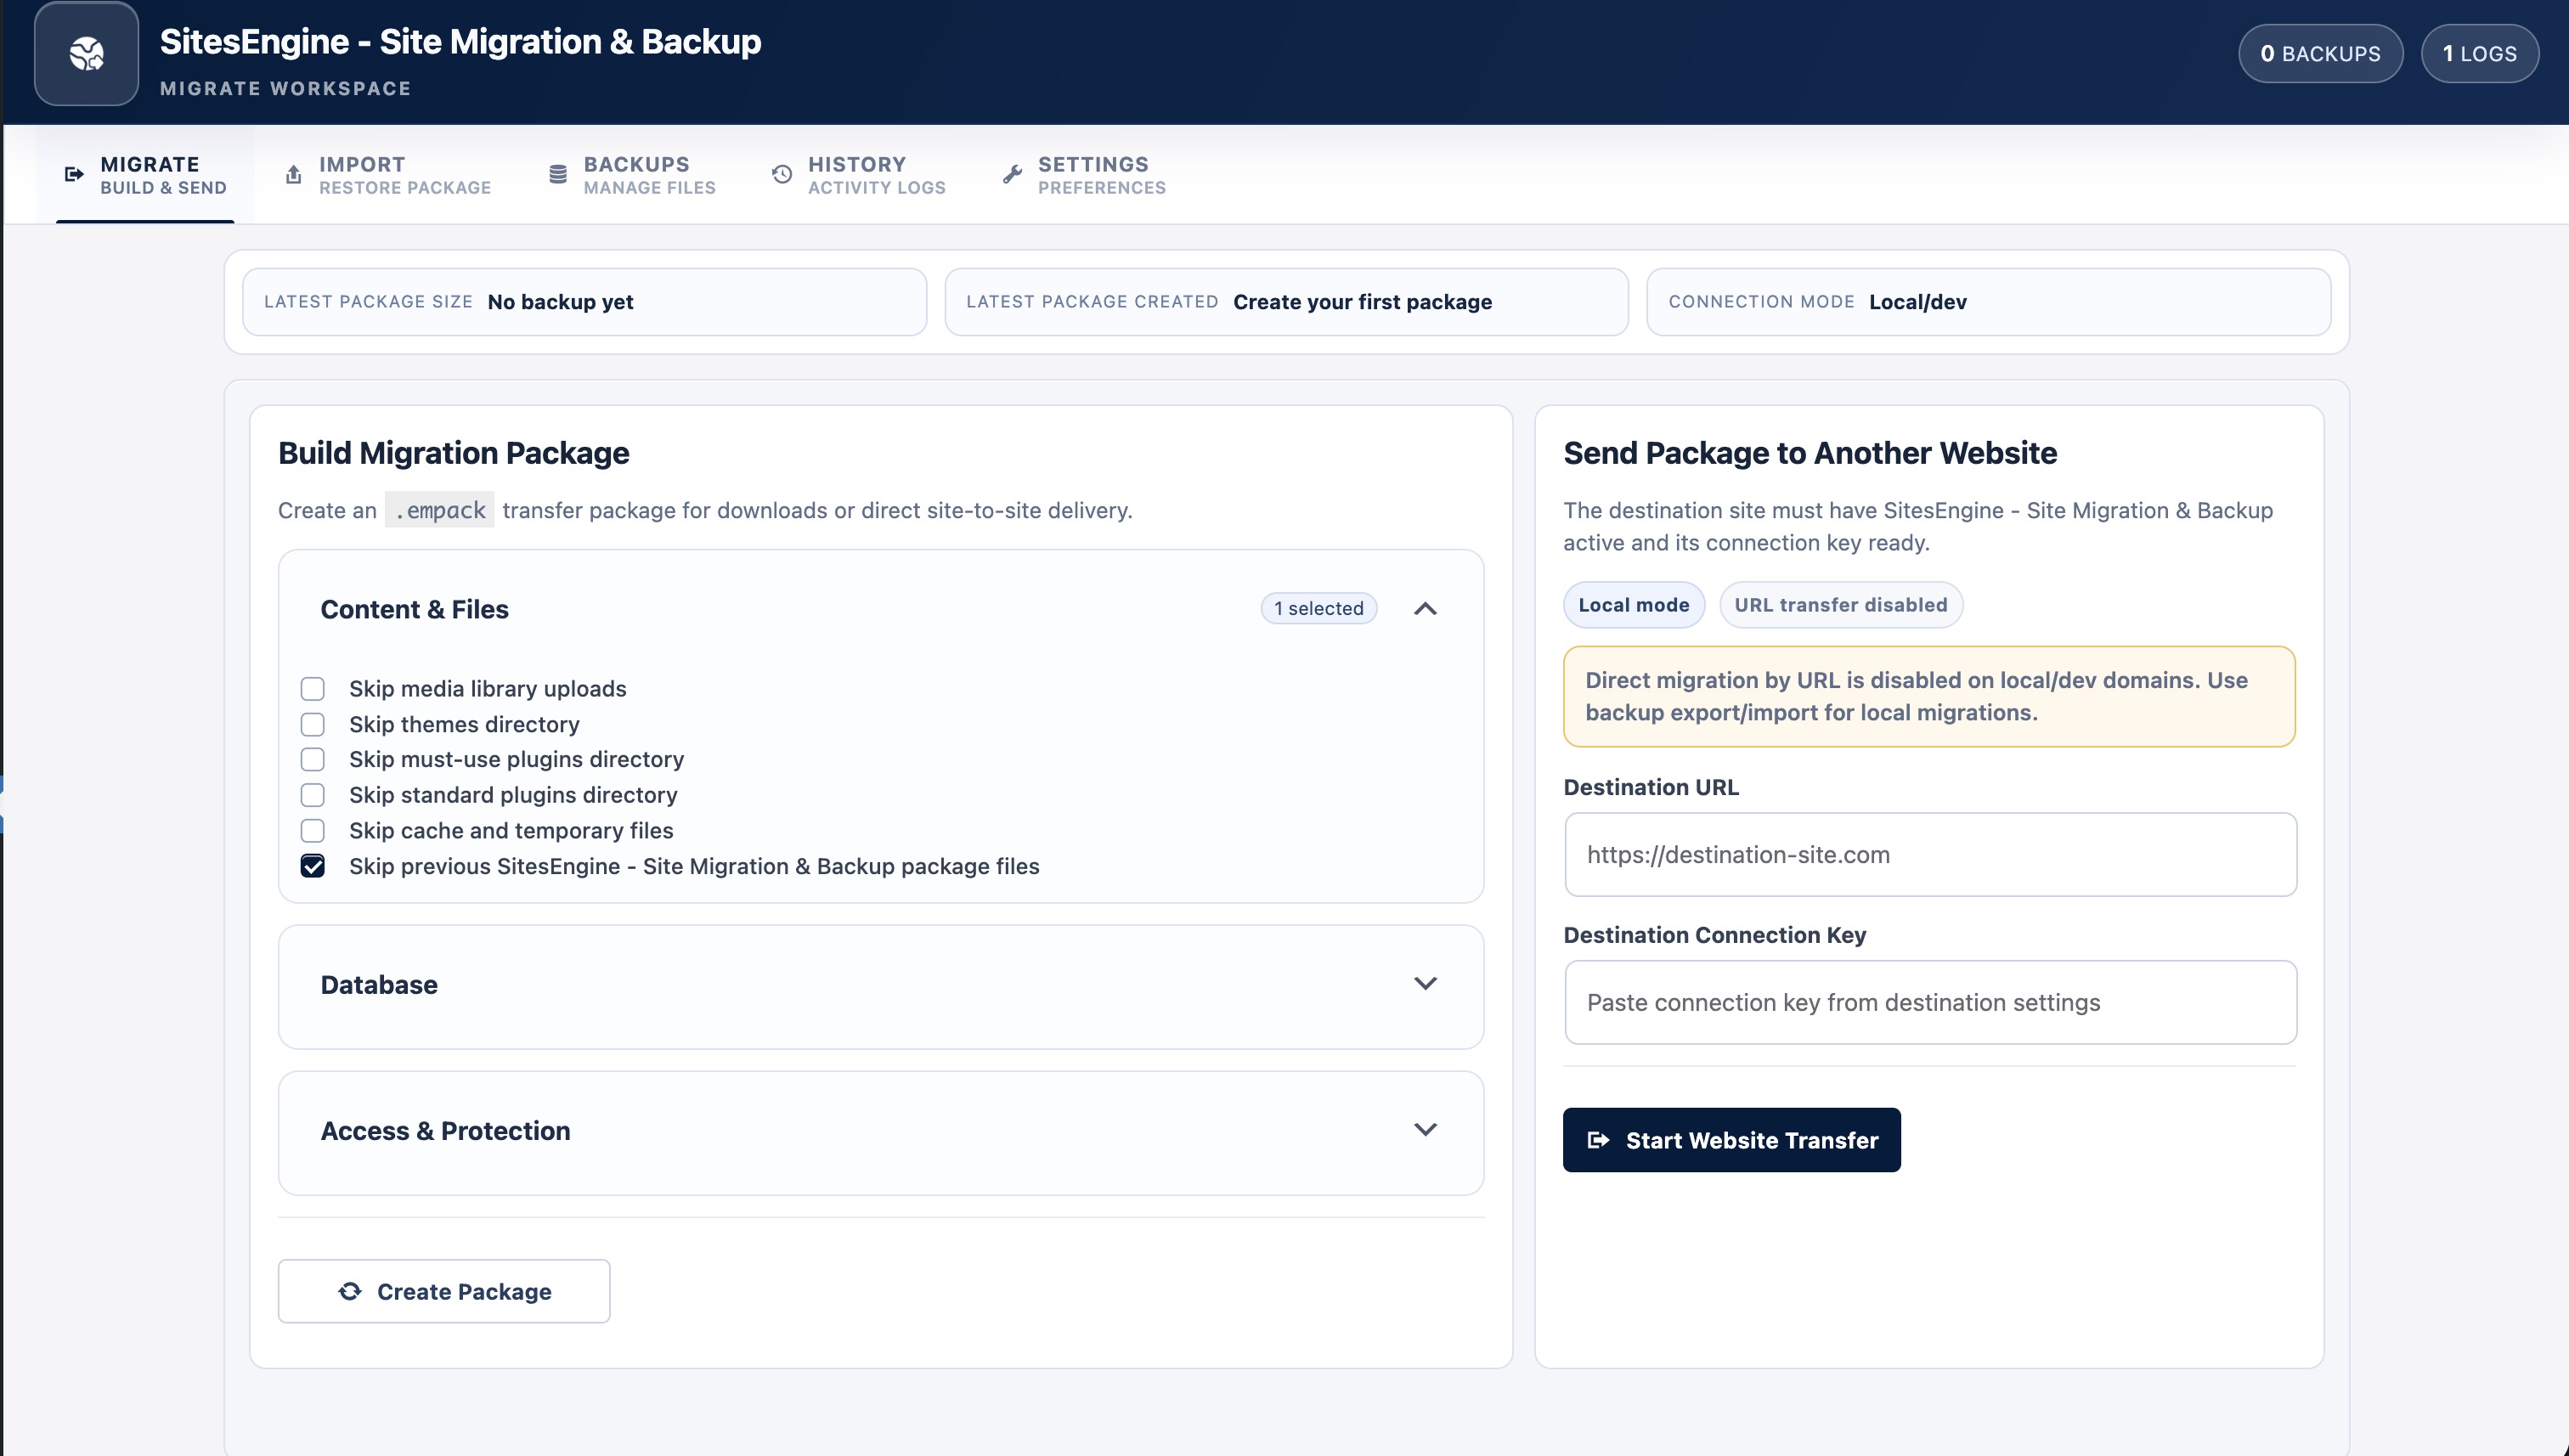The image size is (2569, 1456).
Task: Click the Local mode badge
Action: 1634,605
